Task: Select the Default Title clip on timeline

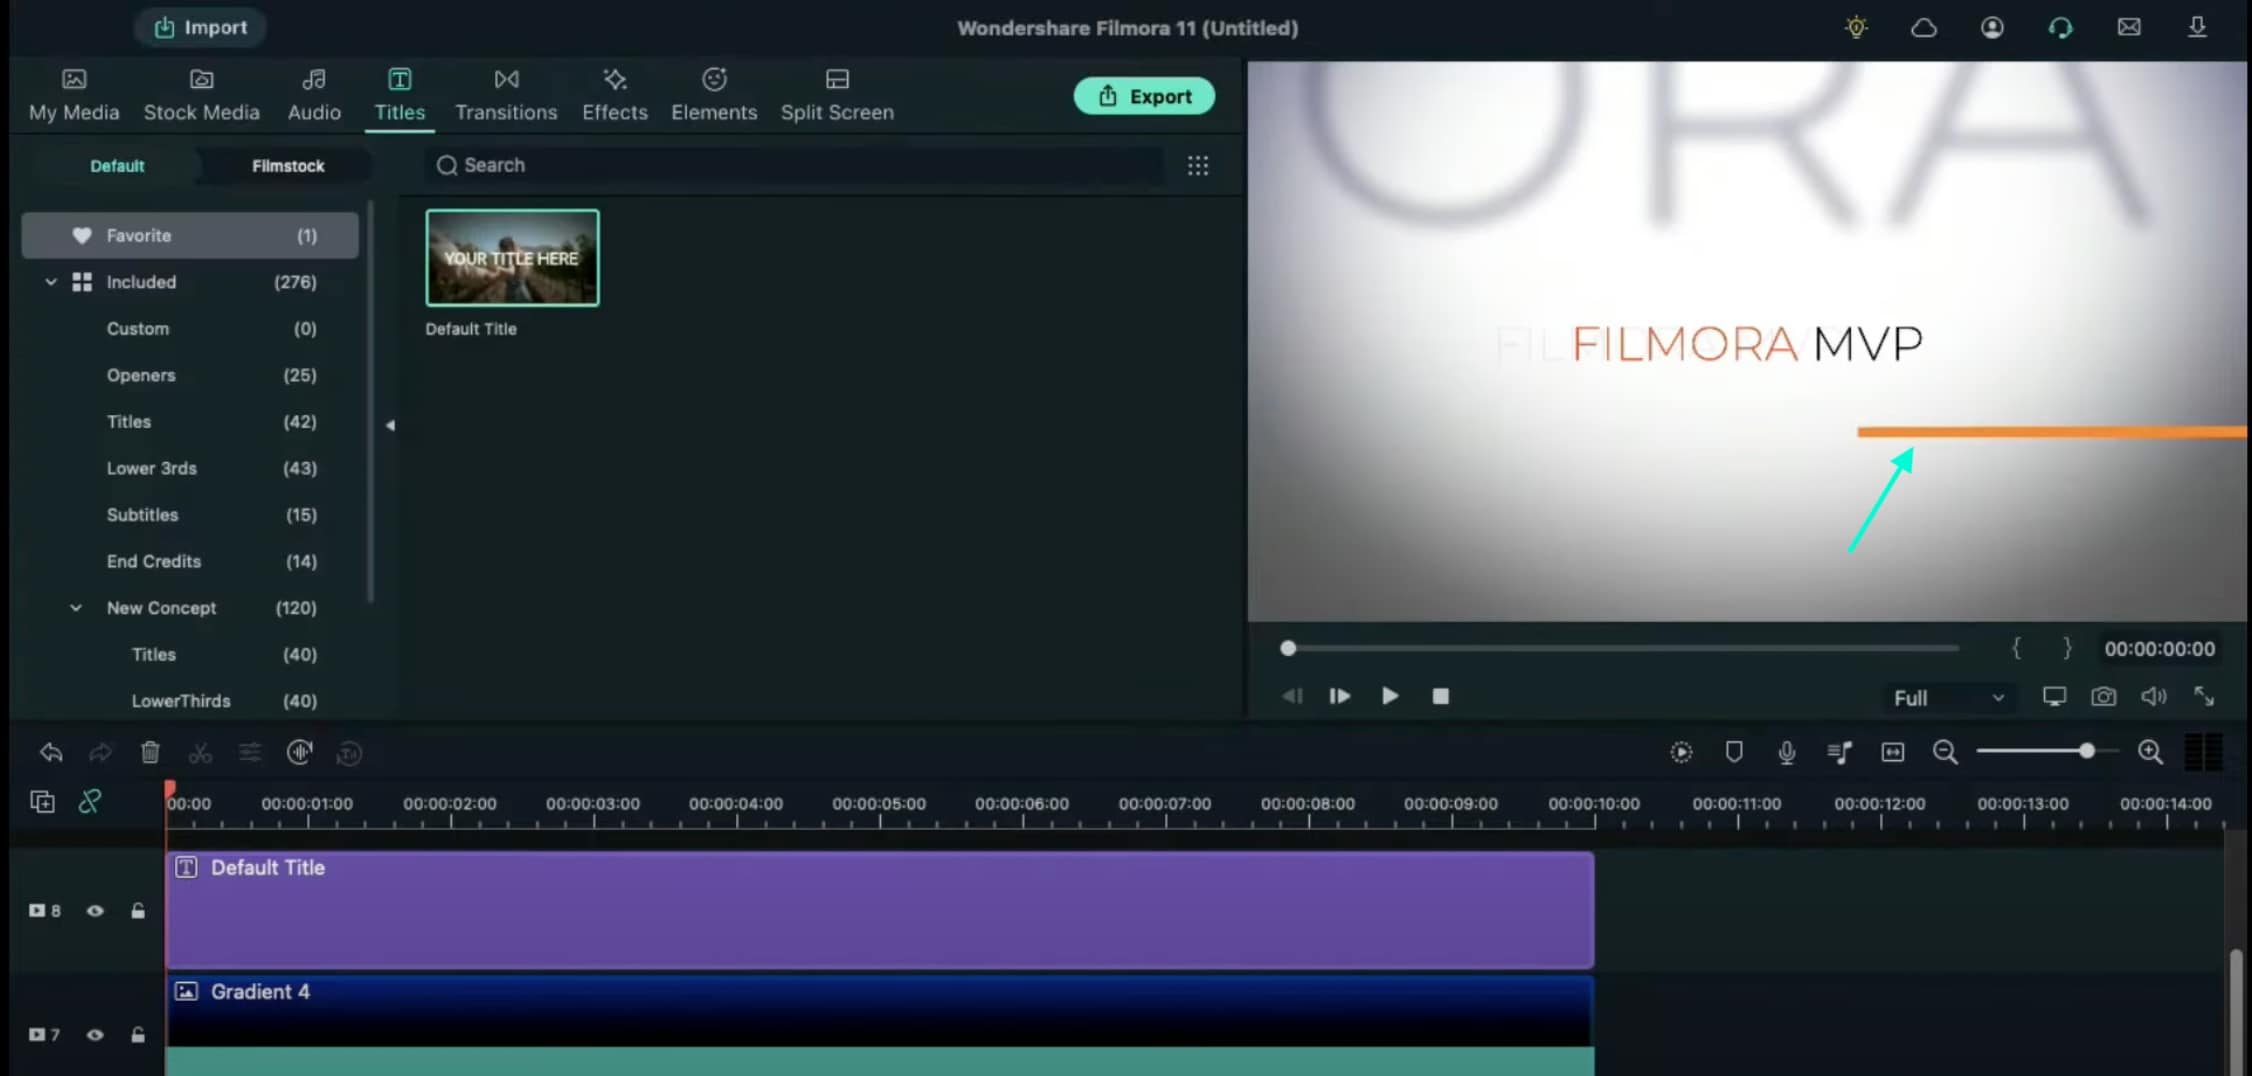Action: point(880,910)
